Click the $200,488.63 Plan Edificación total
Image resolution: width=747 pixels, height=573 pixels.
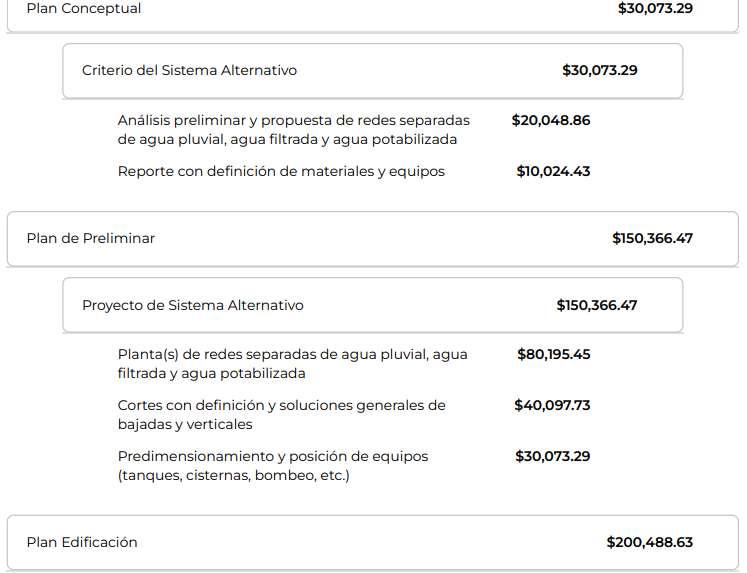click(x=649, y=542)
